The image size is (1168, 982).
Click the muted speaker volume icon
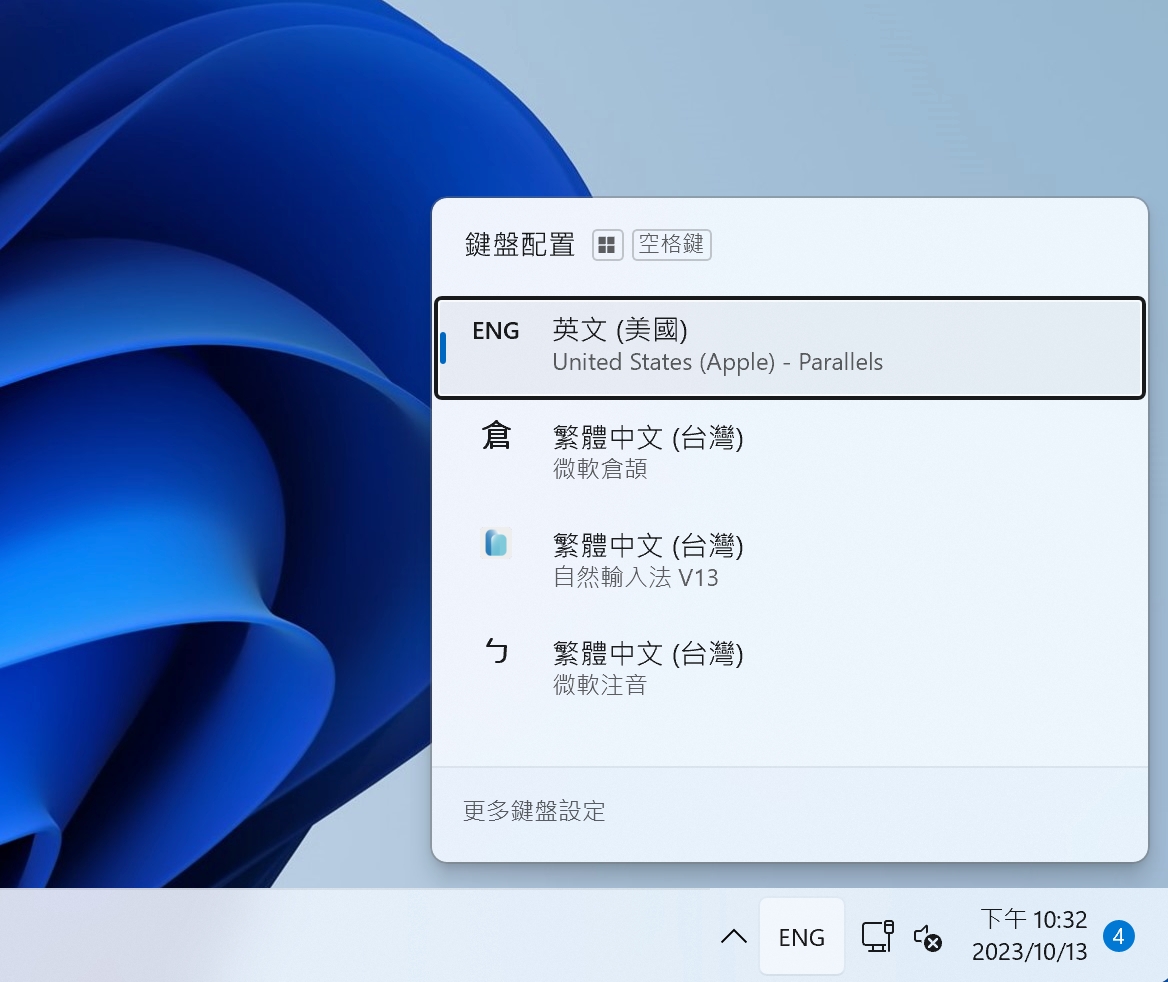pyautogui.click(x=927, y=937)
